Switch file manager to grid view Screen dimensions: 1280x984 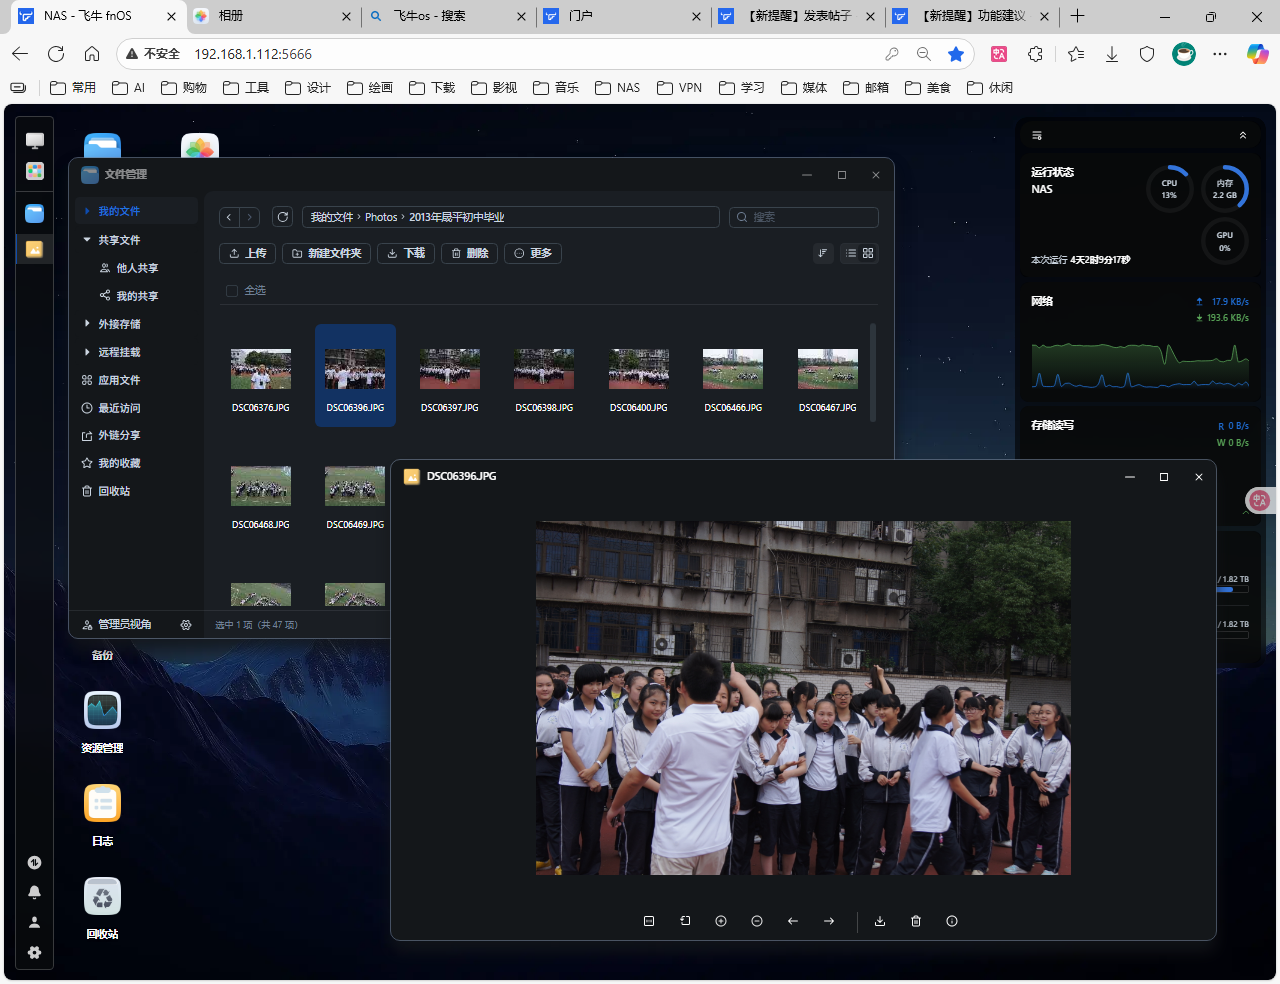(868, 253)
